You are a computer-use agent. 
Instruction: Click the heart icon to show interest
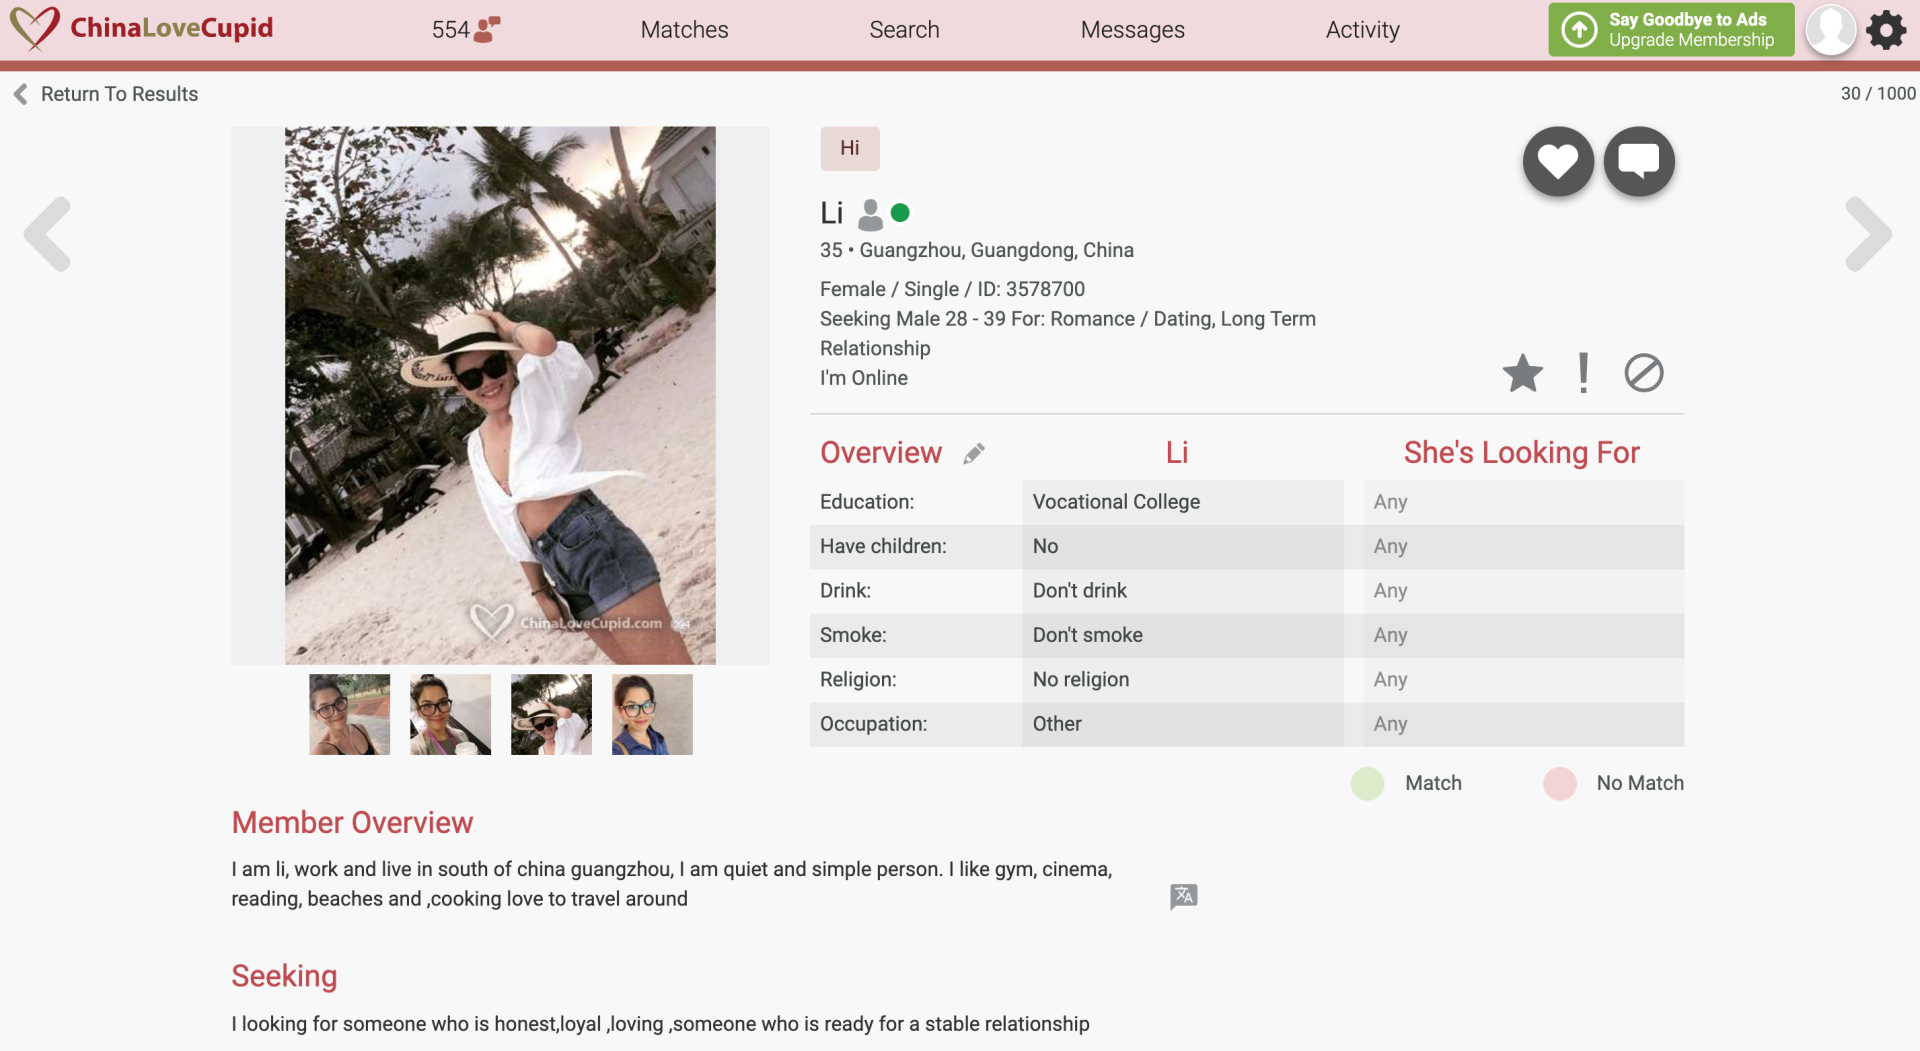coord(1557,160)
